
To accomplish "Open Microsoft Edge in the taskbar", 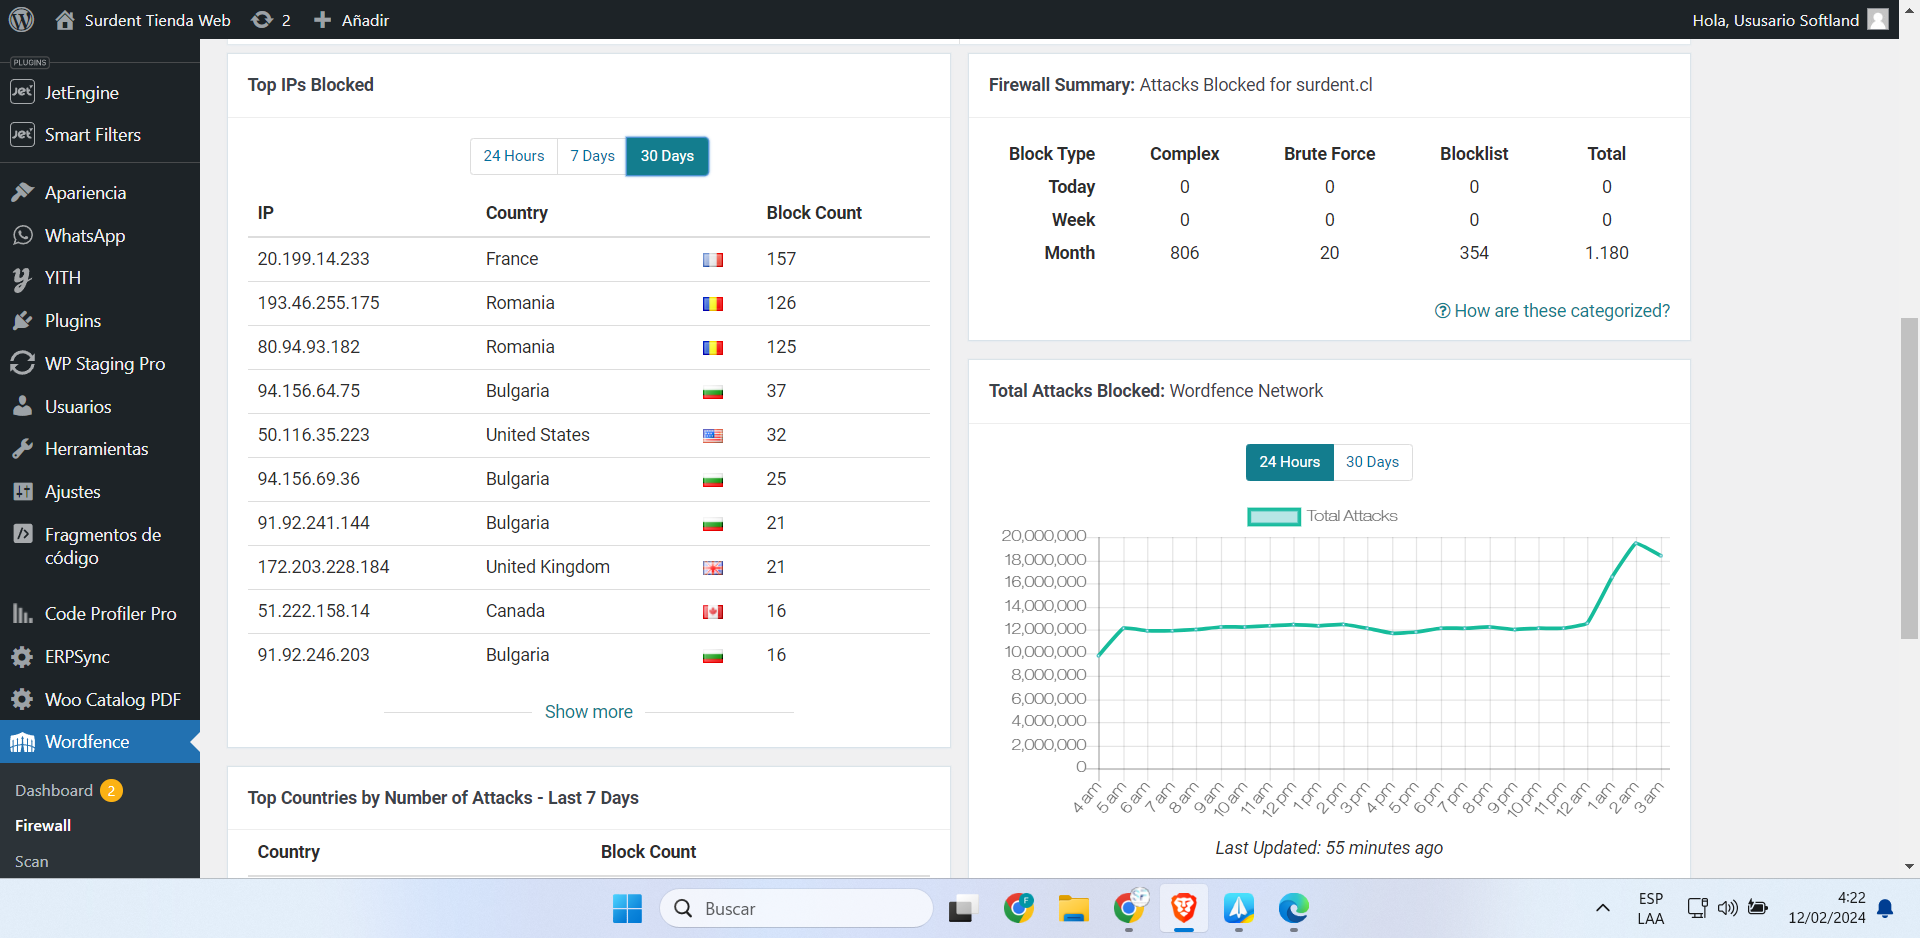I will (x=1293, y=908).
